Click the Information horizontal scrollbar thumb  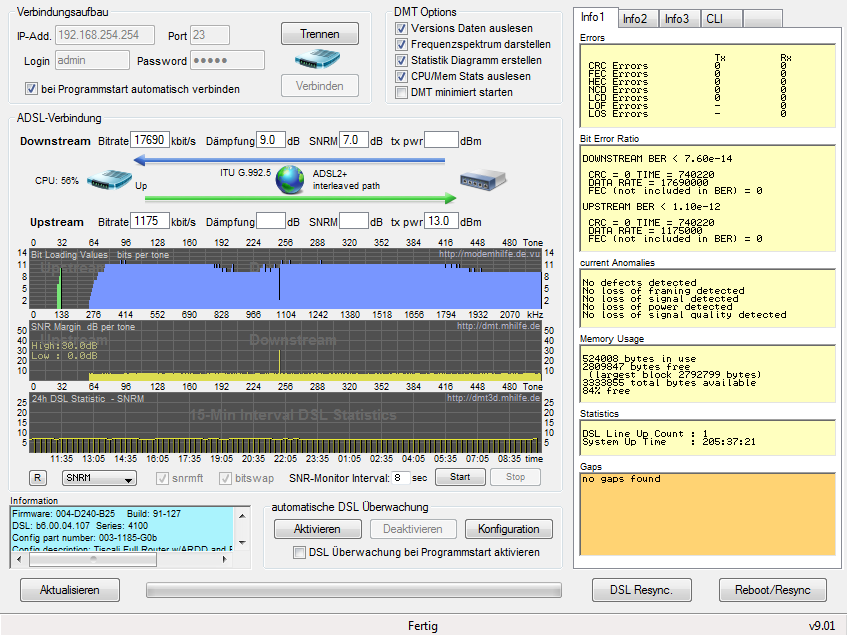(x=93, y=560)
